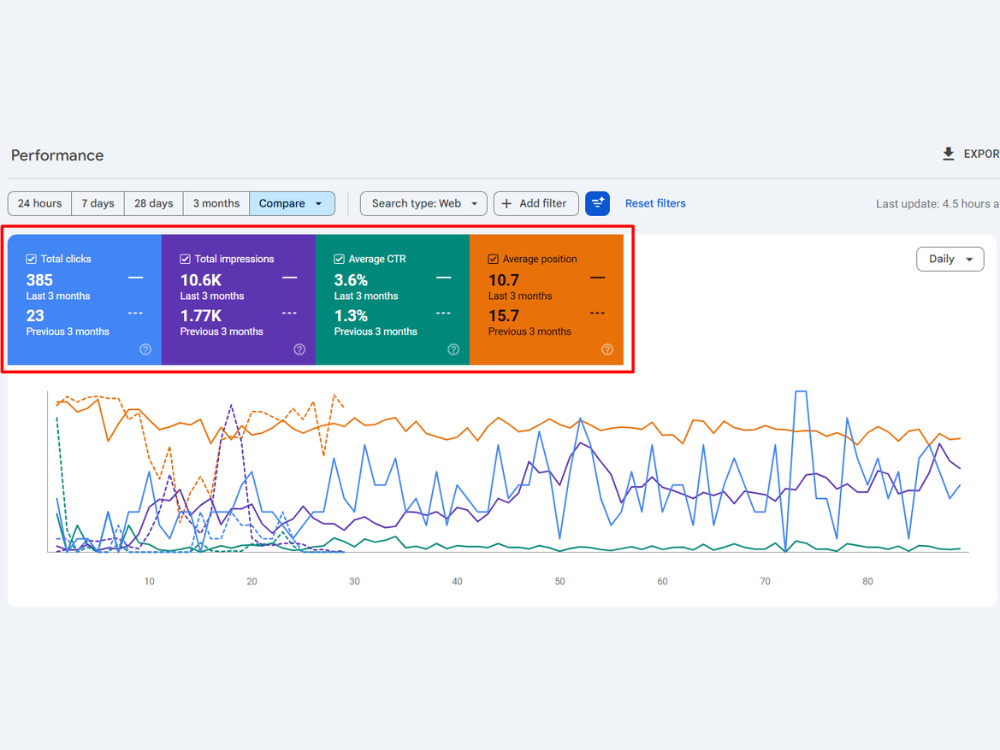Select the 3 months range tab

(x=216, y=203)
